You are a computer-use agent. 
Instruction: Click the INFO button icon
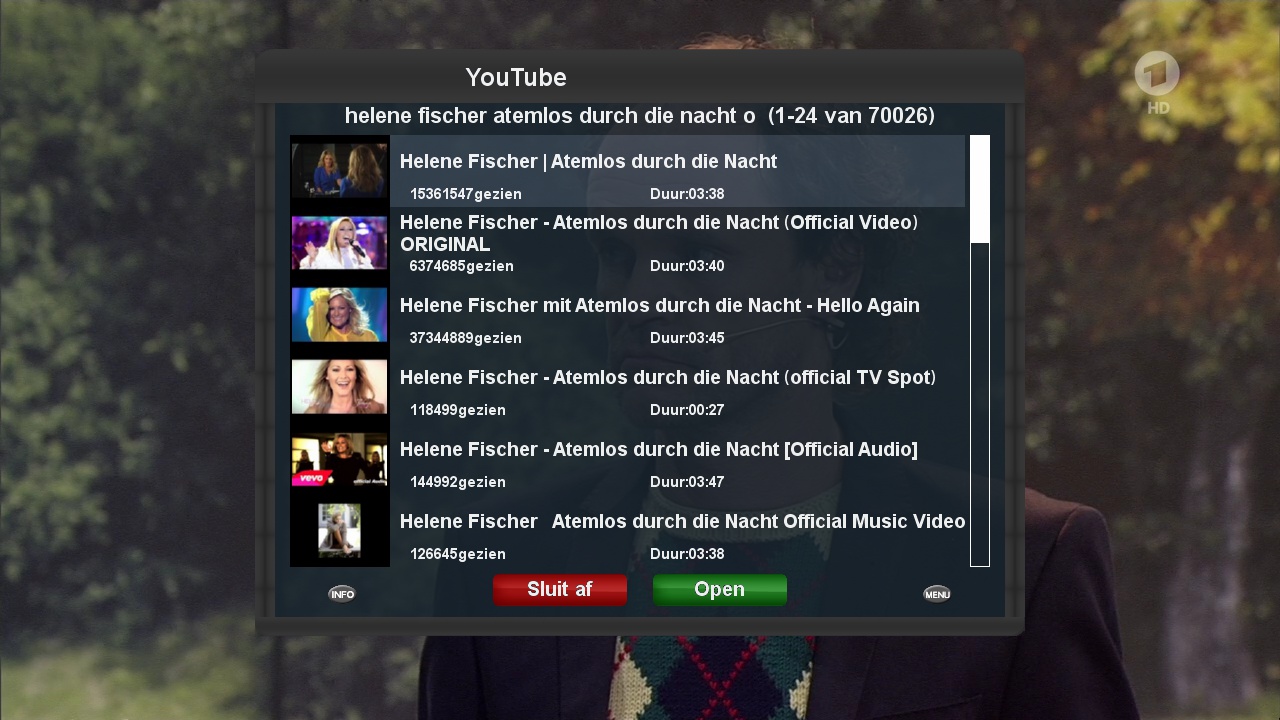coord(342,594)
